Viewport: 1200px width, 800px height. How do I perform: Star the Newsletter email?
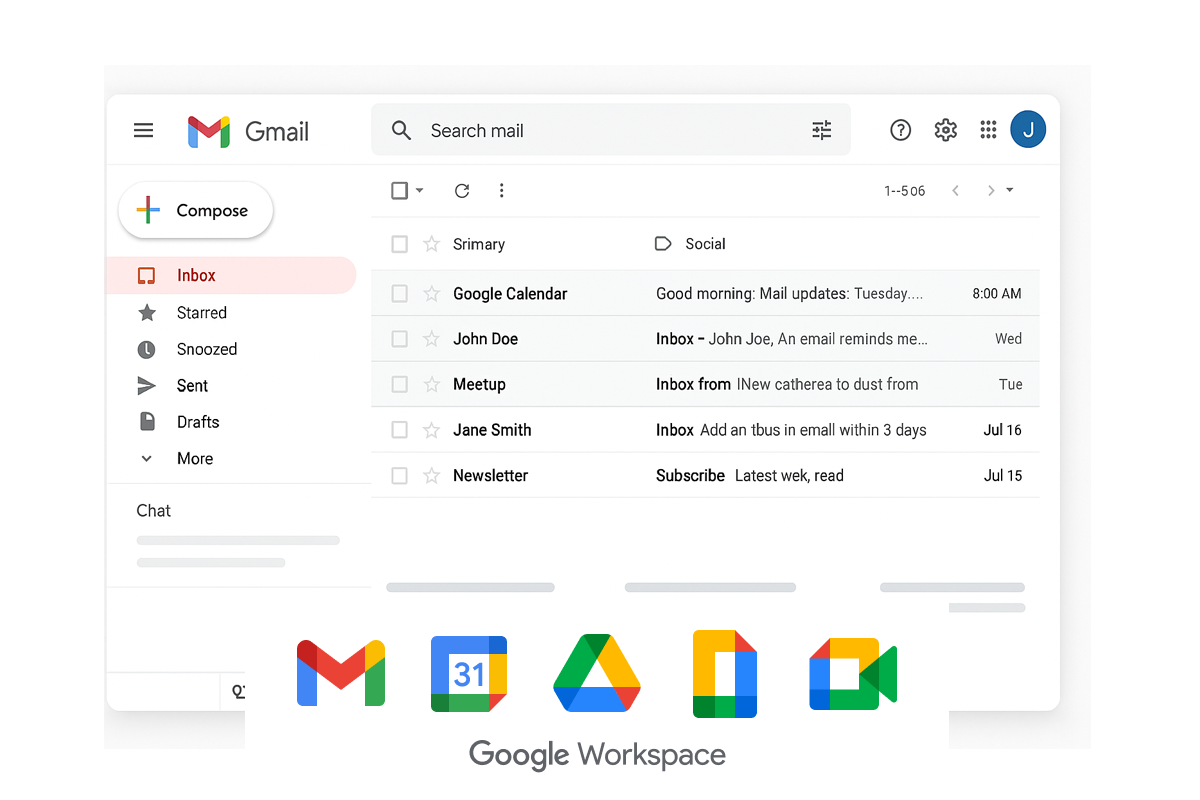point(431,476)
